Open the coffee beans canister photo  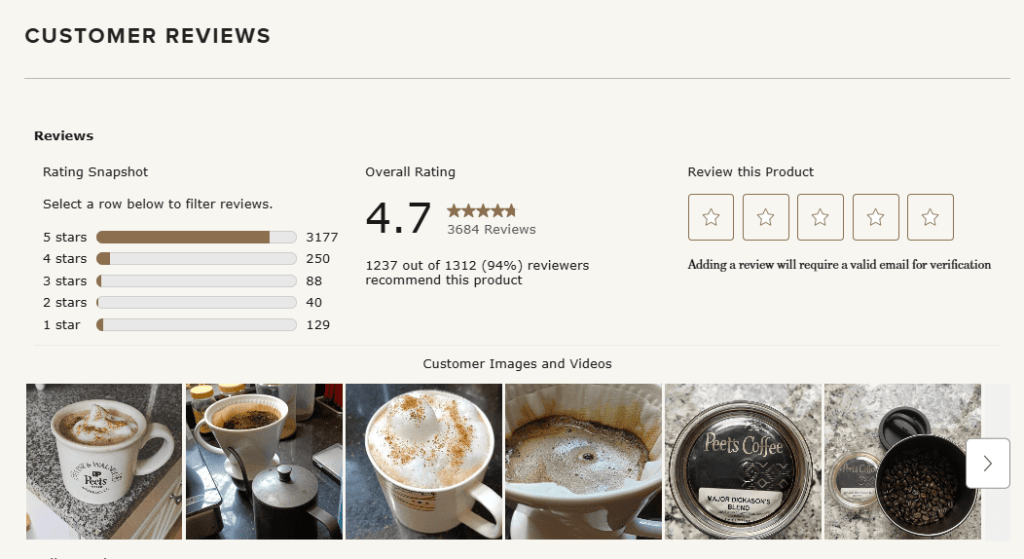coord(903,461)
